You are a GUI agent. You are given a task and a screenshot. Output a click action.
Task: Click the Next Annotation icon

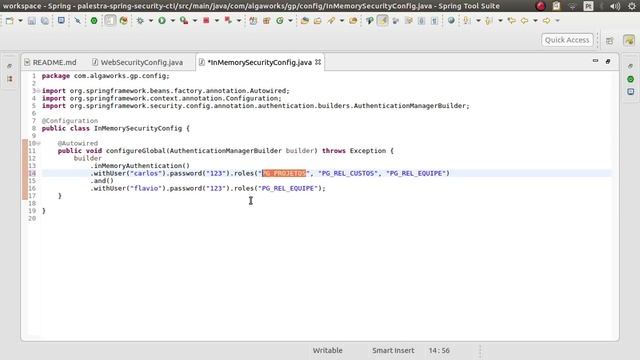(x=467, y=20)
